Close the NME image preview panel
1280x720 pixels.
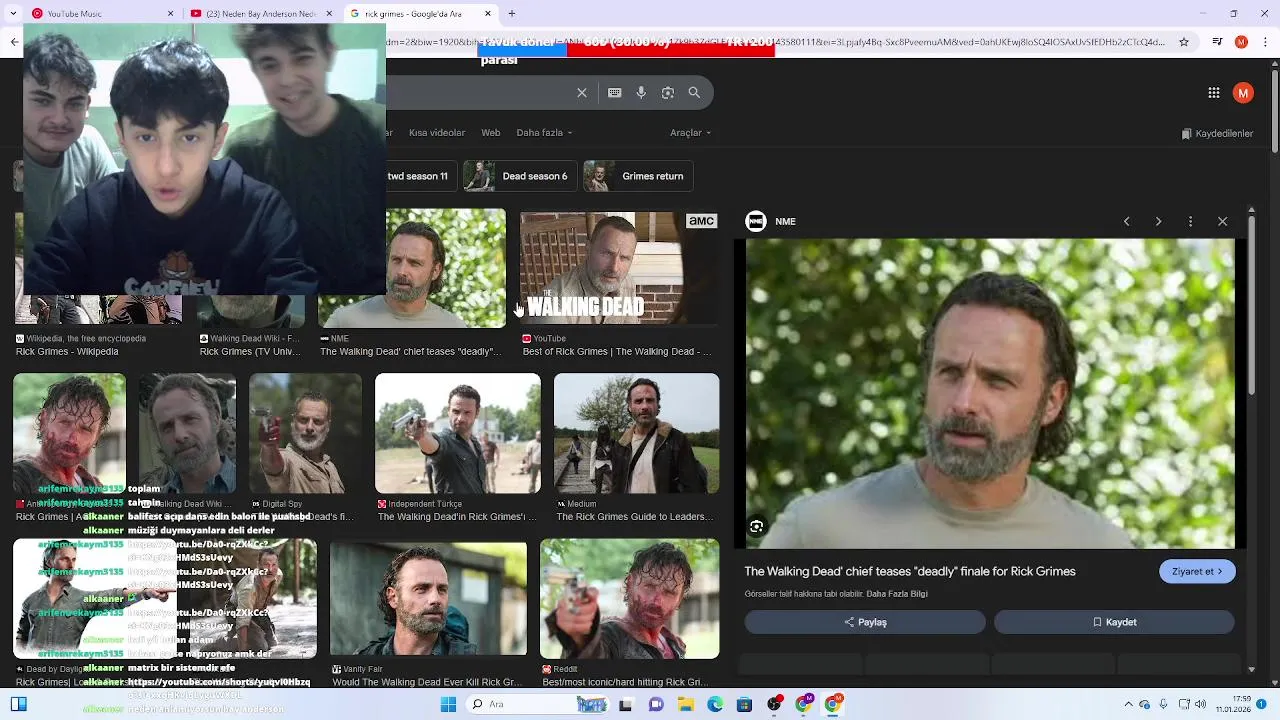coord(1222,221)
